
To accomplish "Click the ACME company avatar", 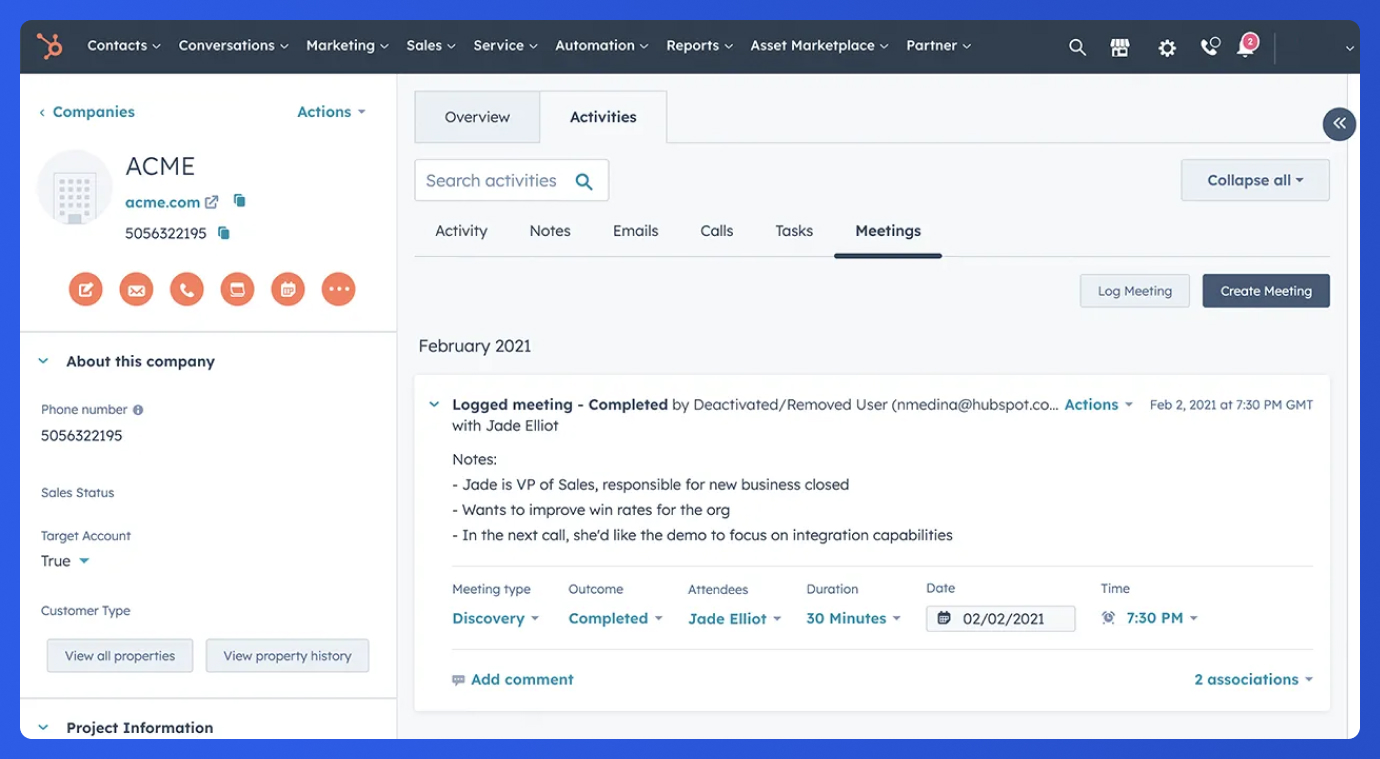I will coord(74,188).
